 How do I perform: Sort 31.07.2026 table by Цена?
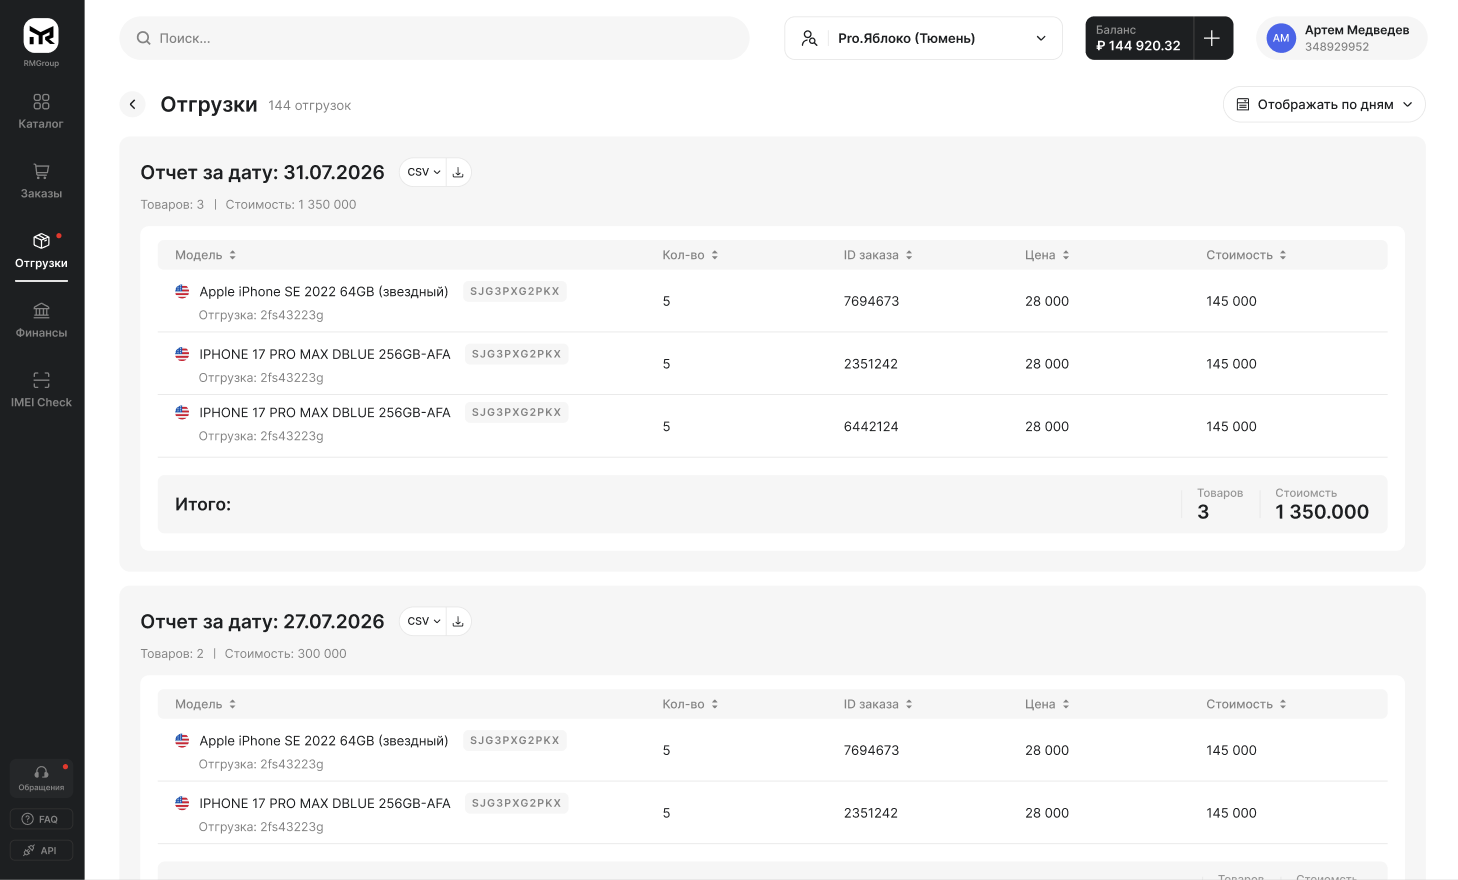point(1047,255)
